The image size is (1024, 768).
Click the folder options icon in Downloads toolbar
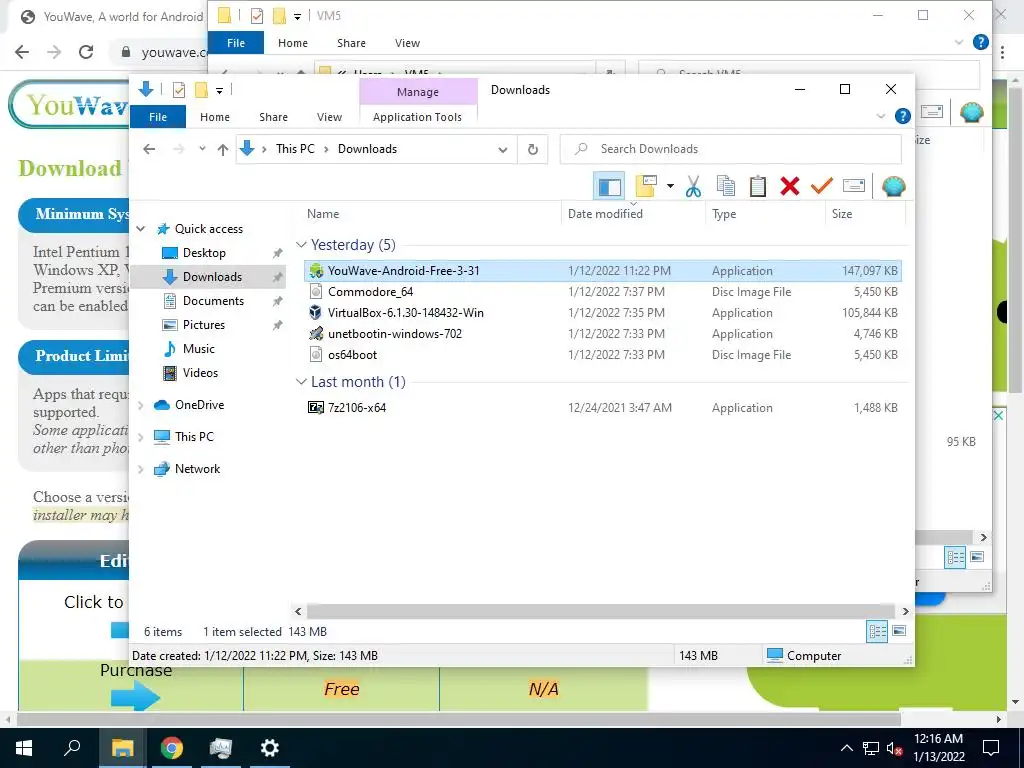click(646, 186)
